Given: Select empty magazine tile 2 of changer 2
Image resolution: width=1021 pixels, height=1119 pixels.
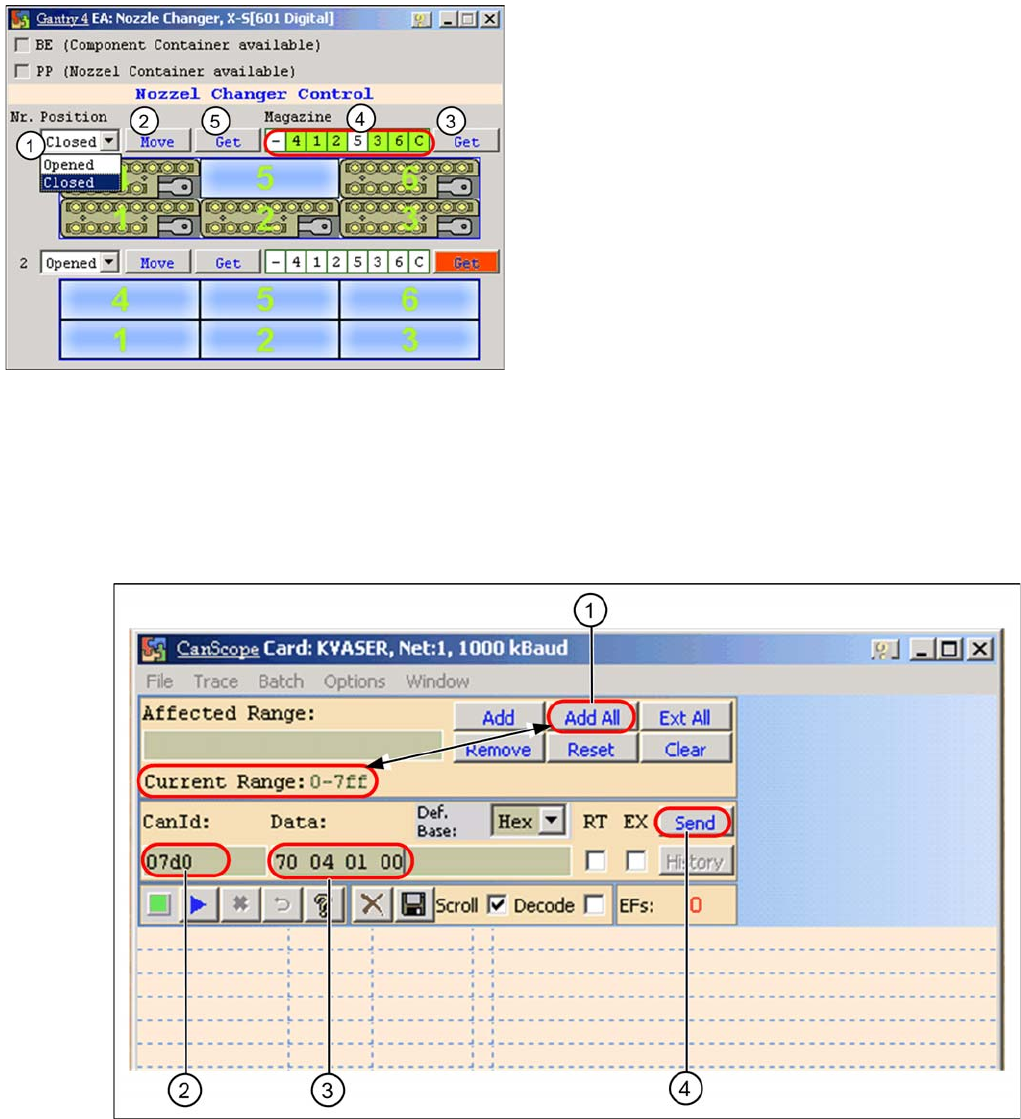Looking at the screenshot, I should tap(270, 339).
